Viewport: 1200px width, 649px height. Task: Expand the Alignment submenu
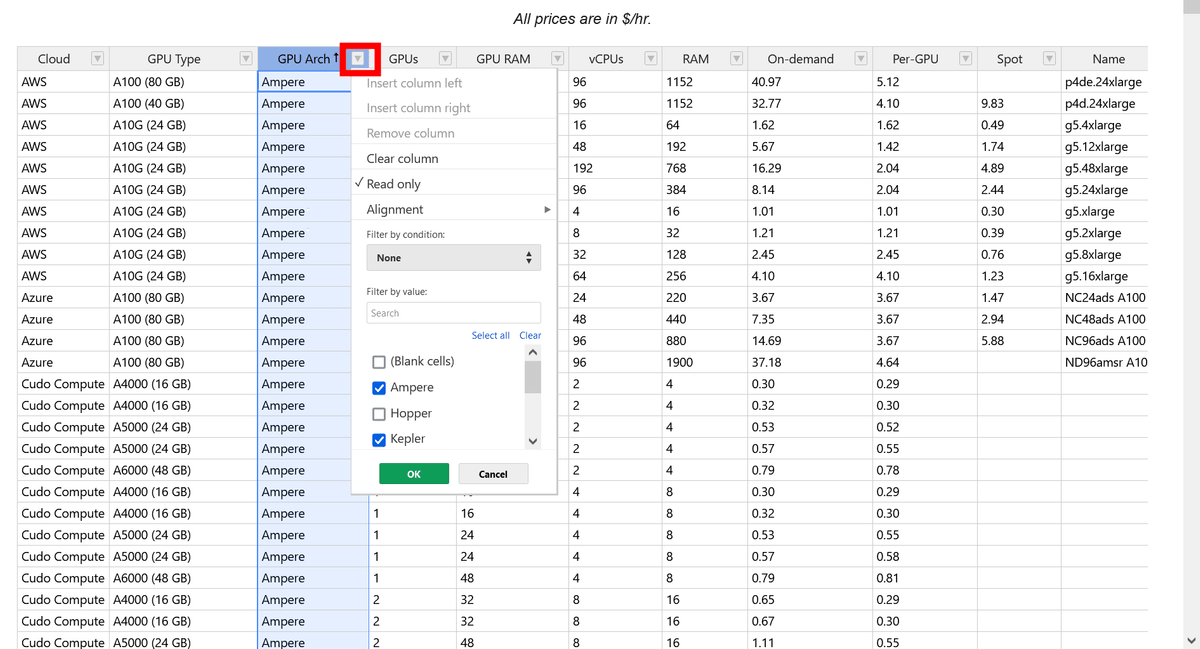454,209
